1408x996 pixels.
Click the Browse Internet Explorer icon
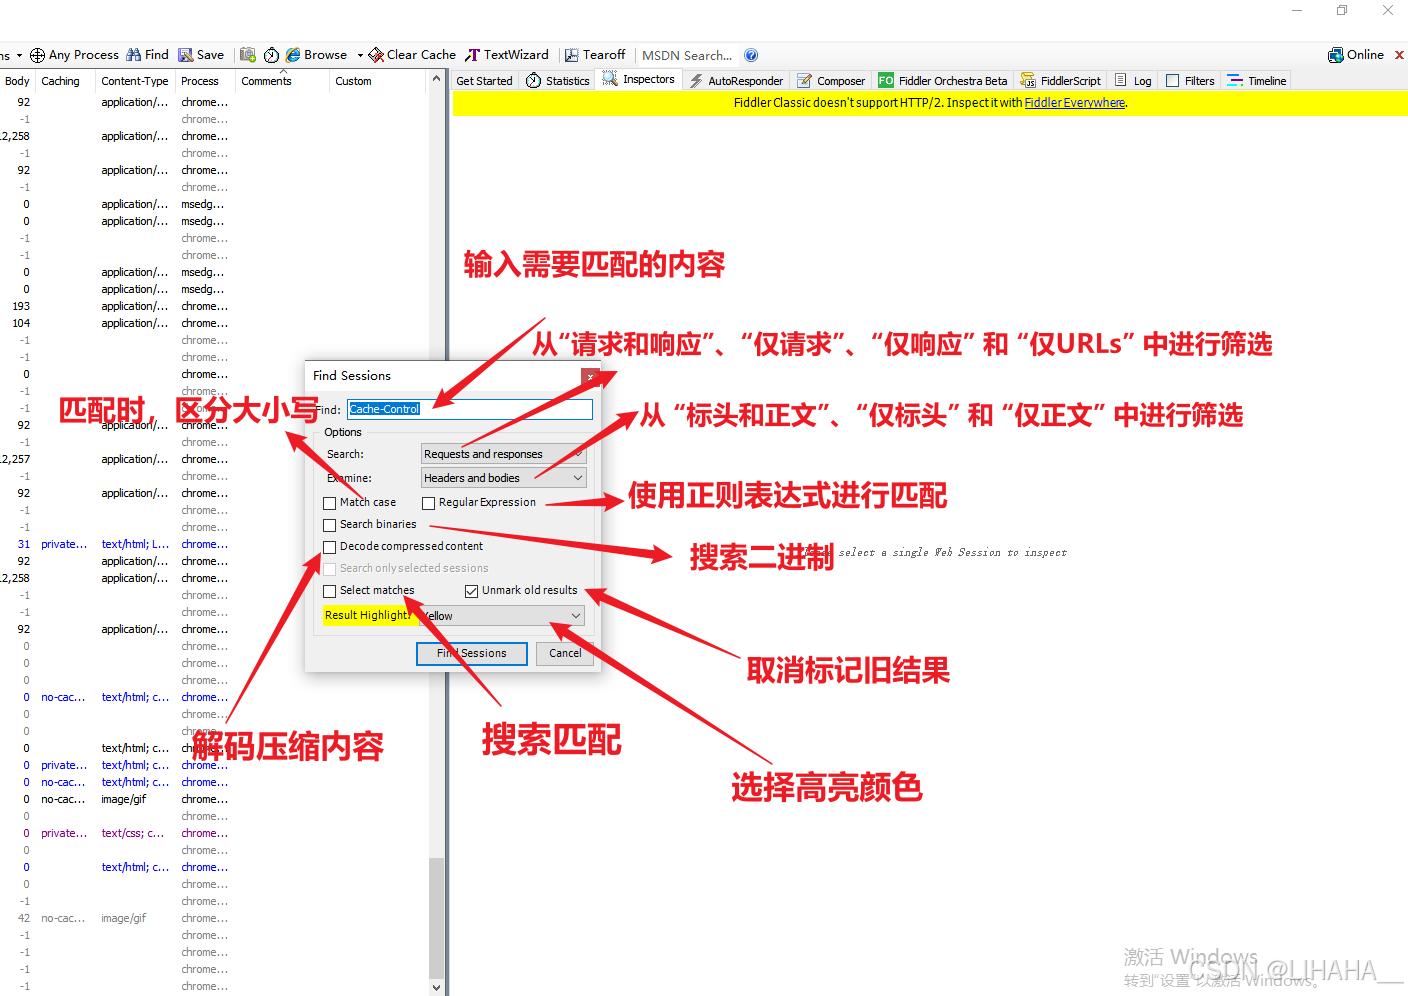293,55
